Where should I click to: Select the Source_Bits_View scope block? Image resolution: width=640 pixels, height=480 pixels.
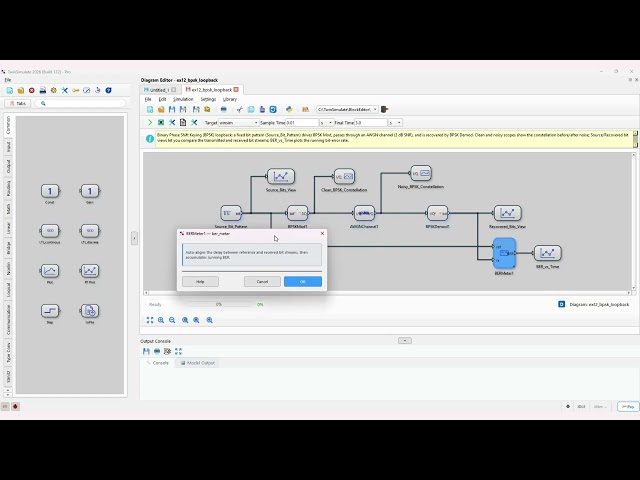tap(281, 176)
